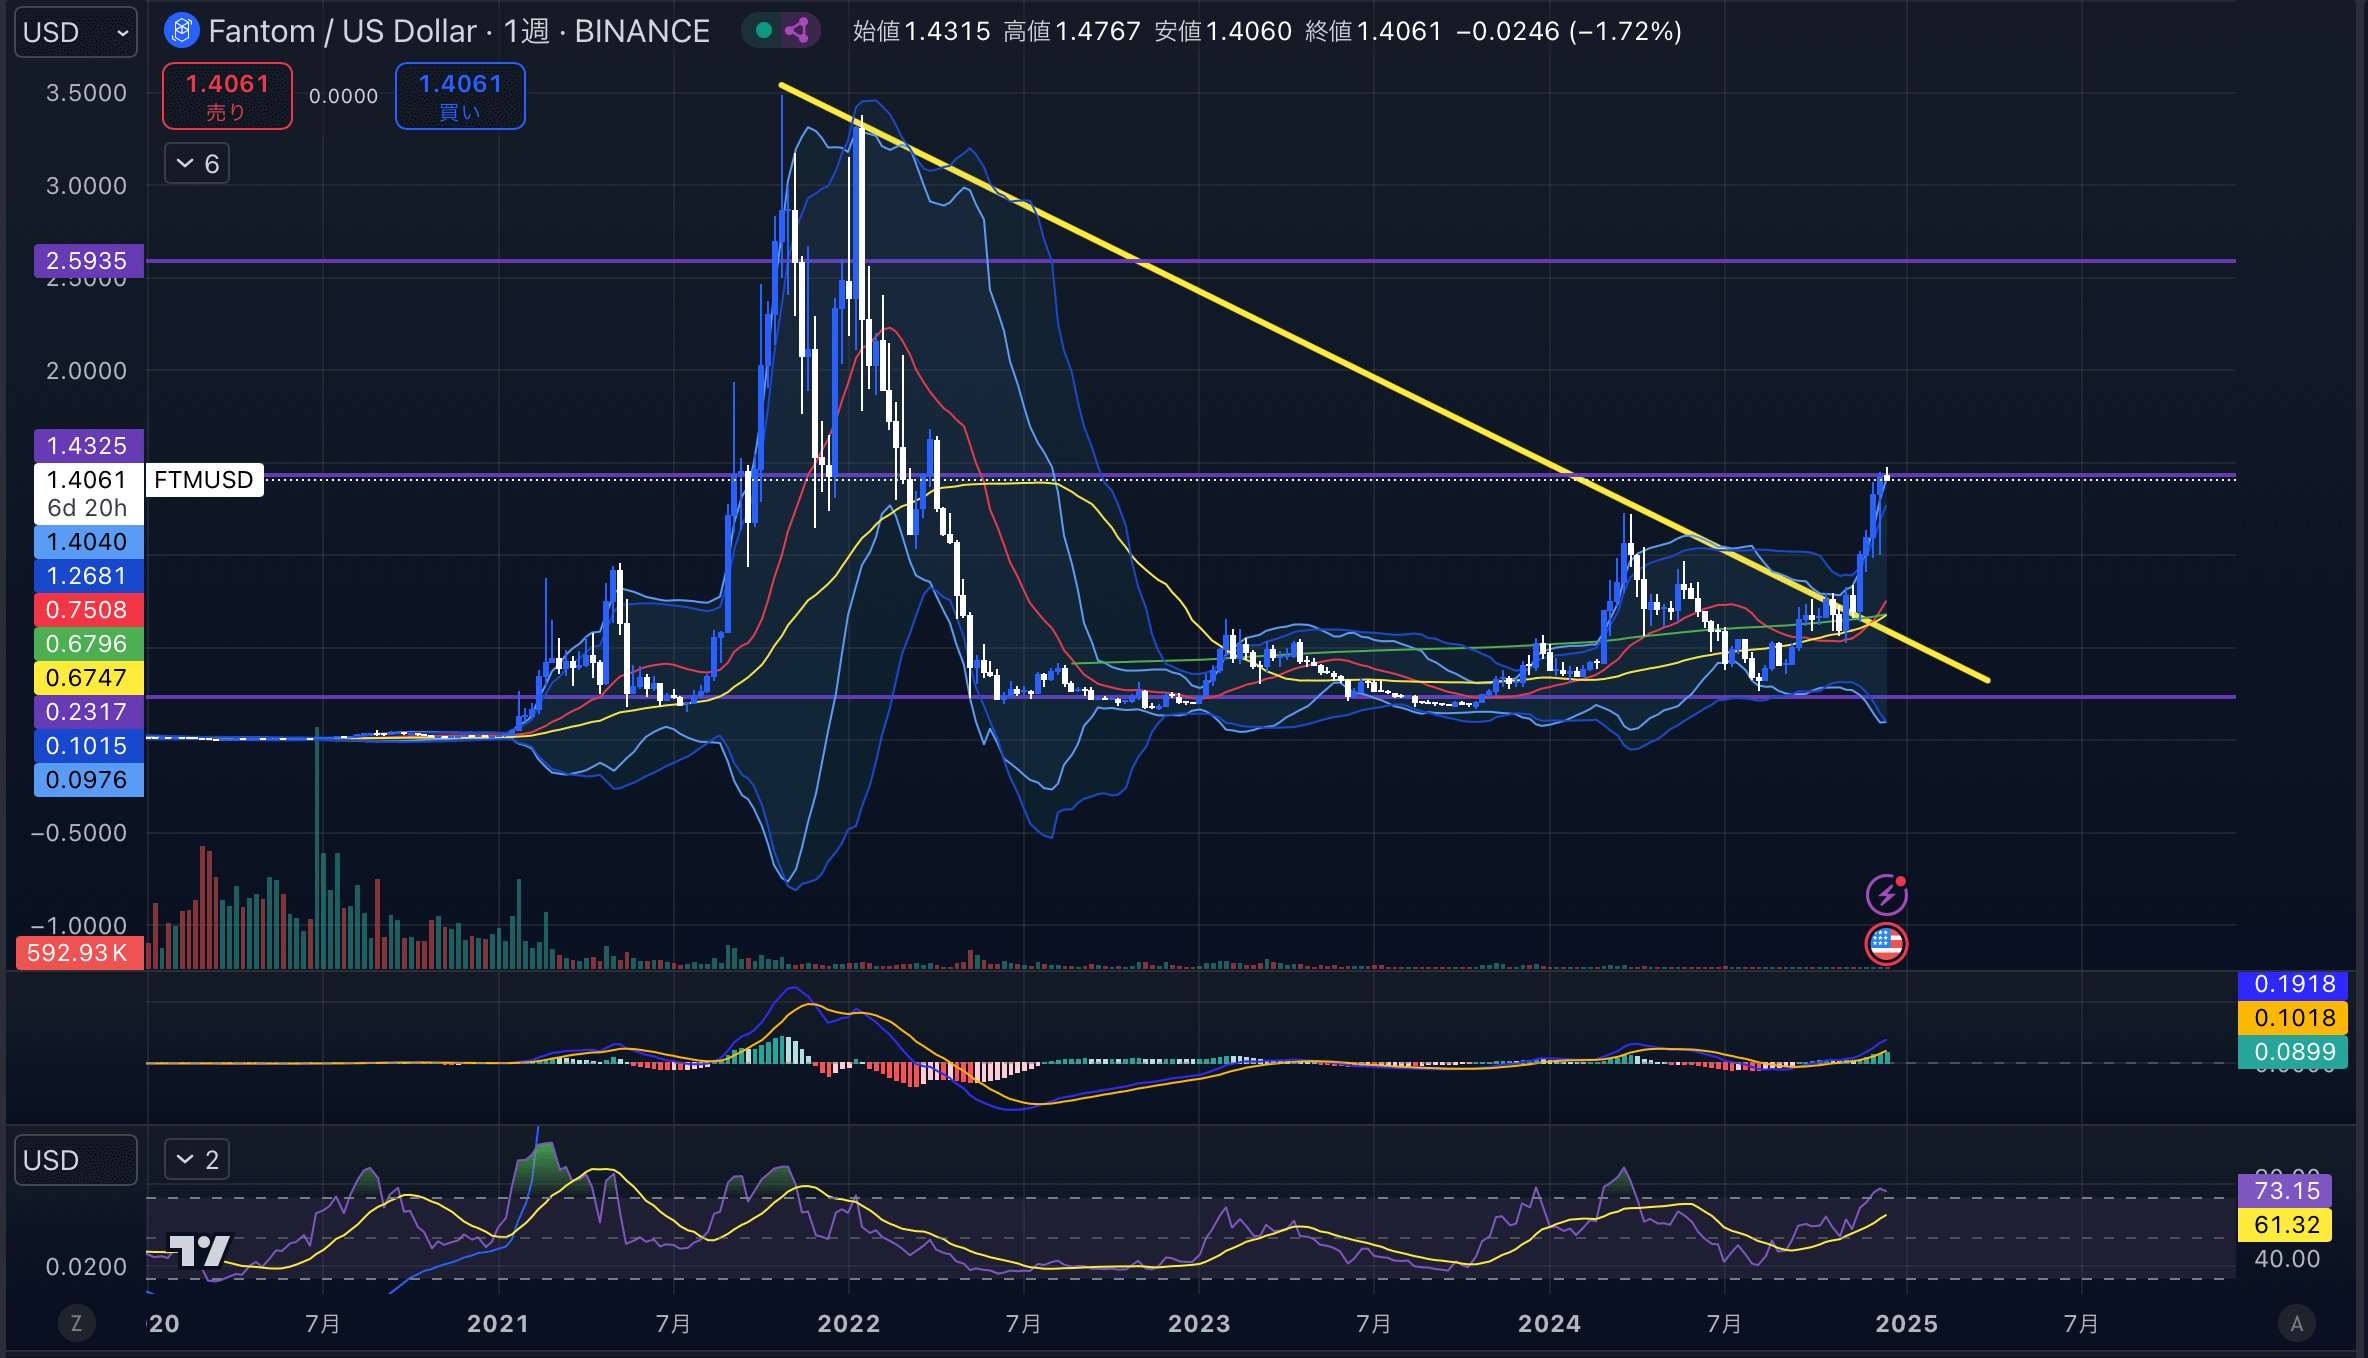
Task: Click the −0.0246 (−1.72%) change value
Action: [1569, 31]
